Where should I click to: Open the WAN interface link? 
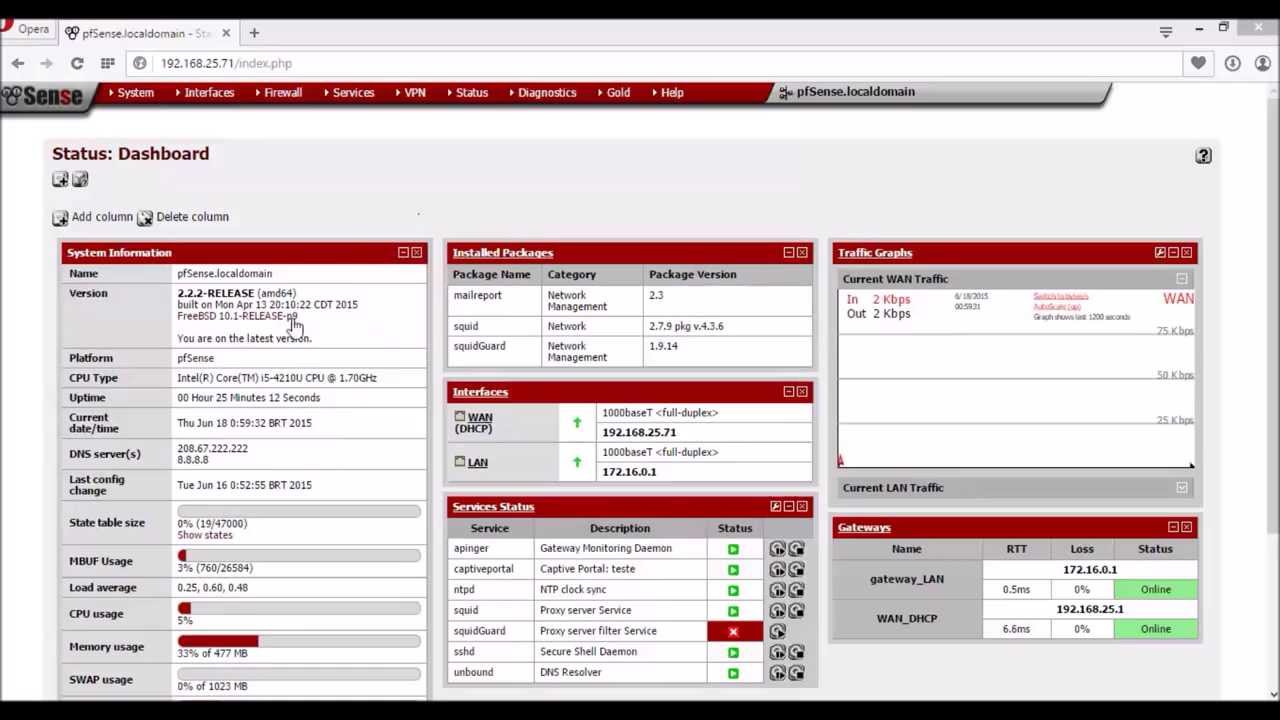pos(480,417)
